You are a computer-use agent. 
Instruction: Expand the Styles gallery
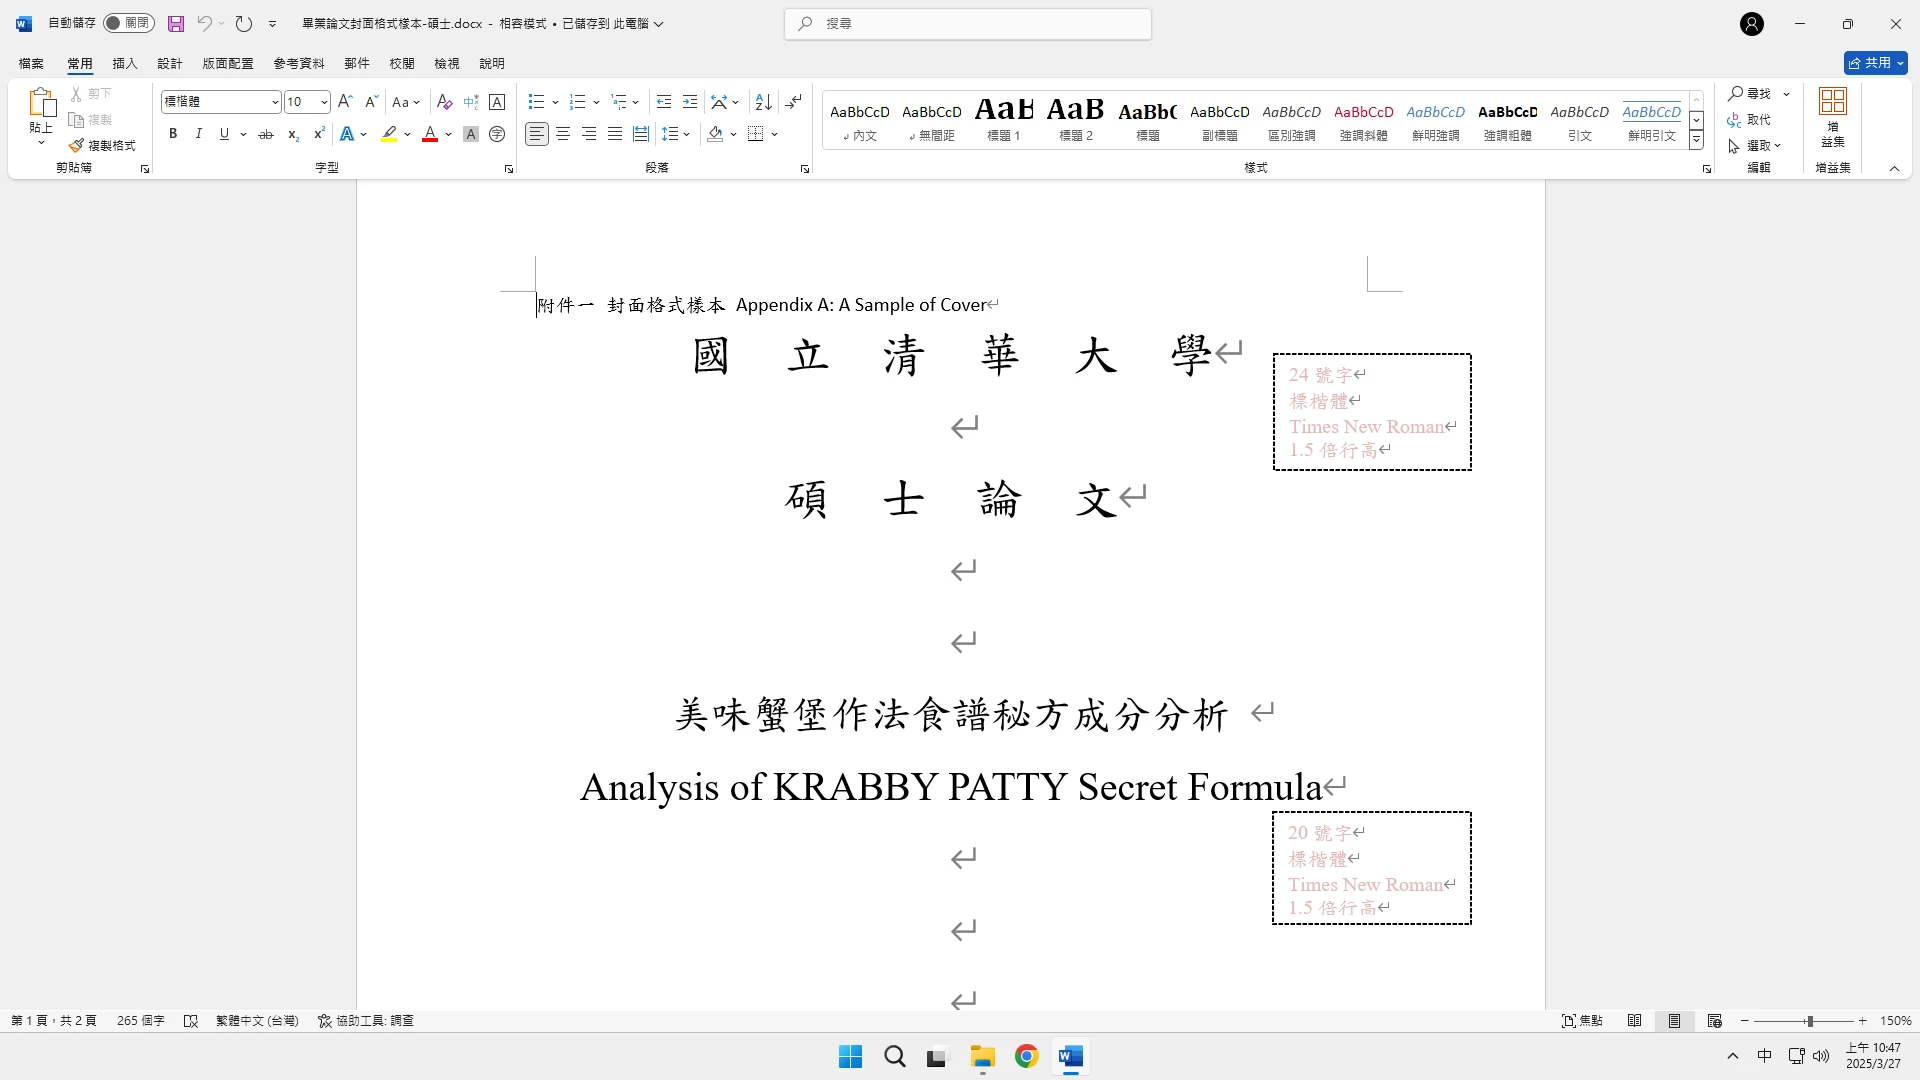pos(1697,141)
